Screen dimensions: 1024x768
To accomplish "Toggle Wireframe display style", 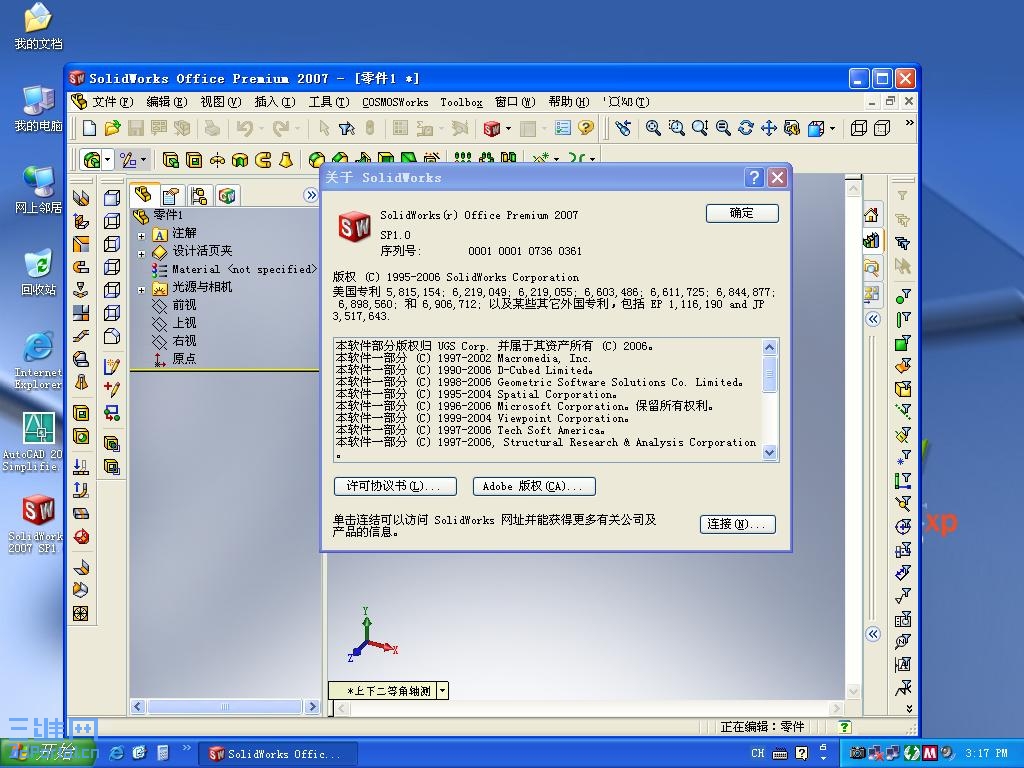I will 859,128.
